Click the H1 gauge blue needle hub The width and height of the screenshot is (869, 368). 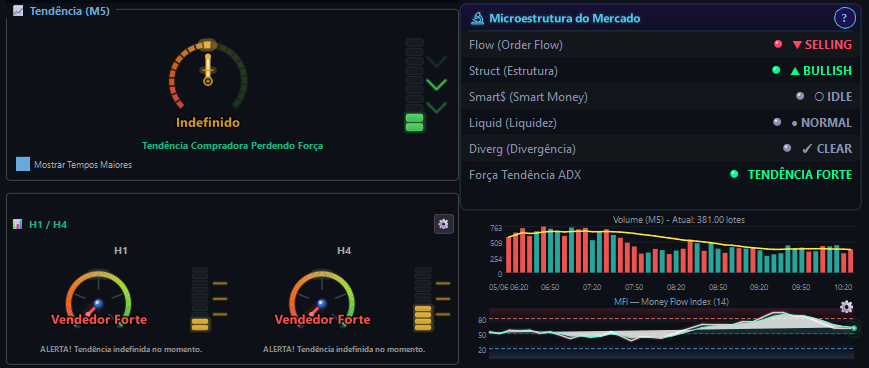pos(99,303)
